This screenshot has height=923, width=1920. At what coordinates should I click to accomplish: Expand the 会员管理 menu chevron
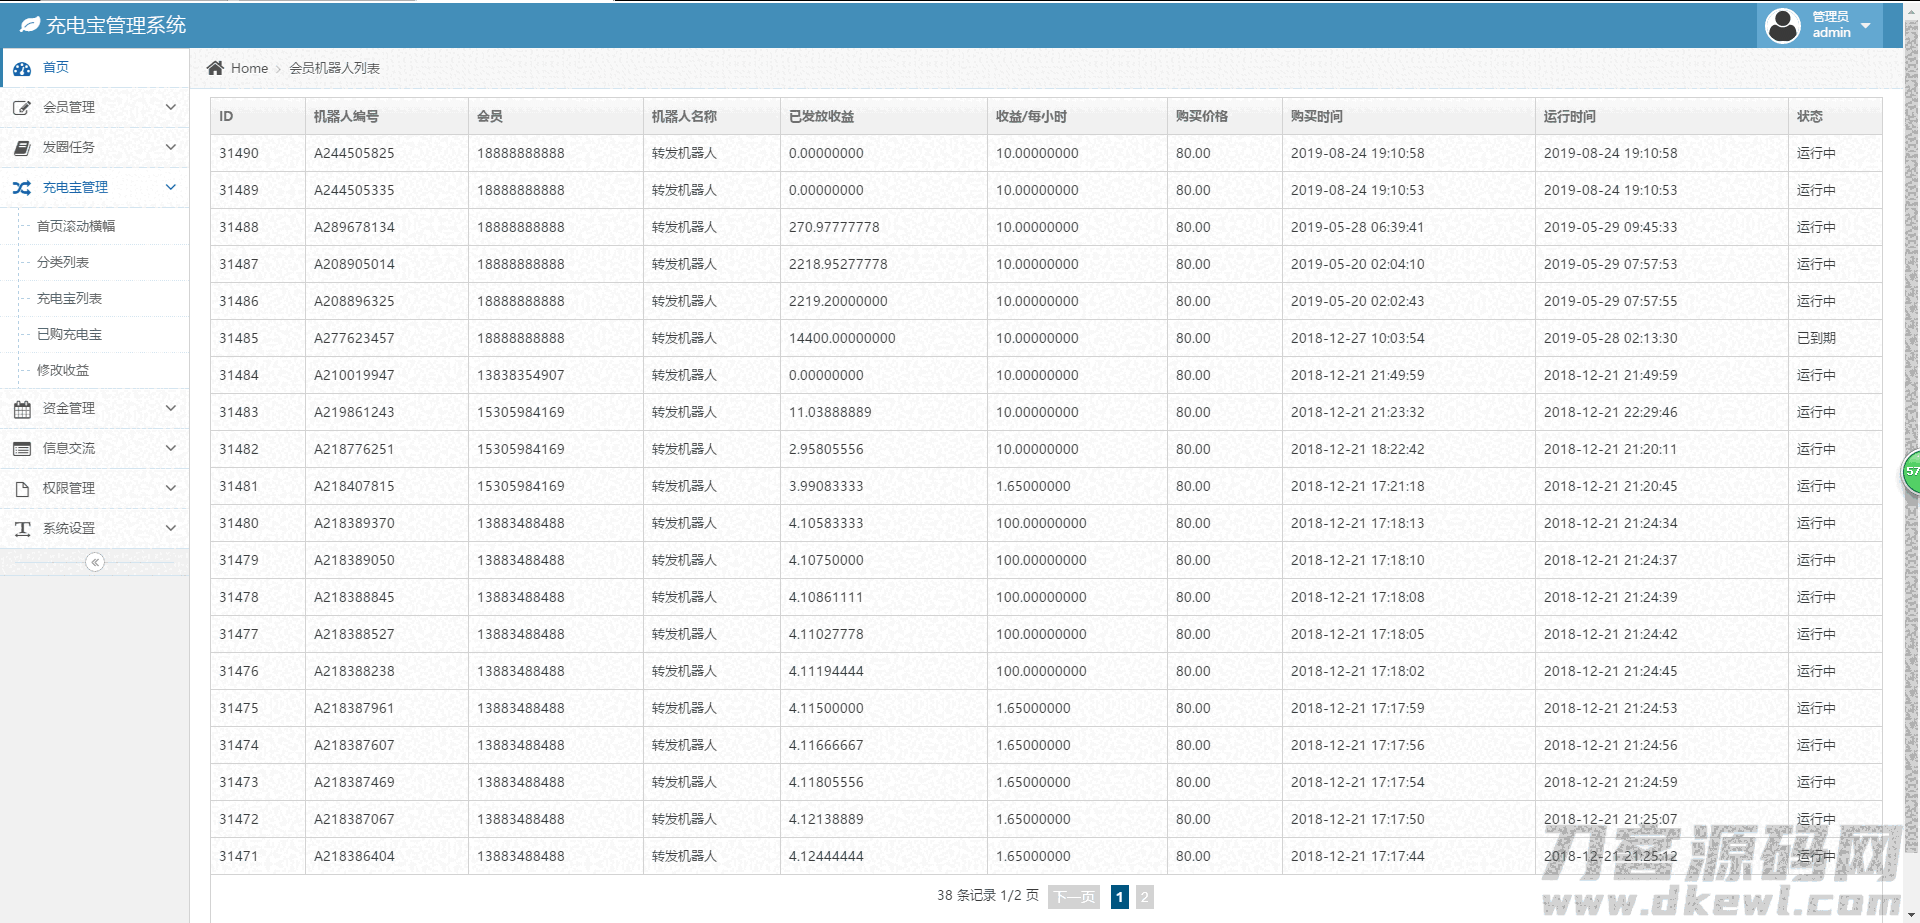click(171, 107)
